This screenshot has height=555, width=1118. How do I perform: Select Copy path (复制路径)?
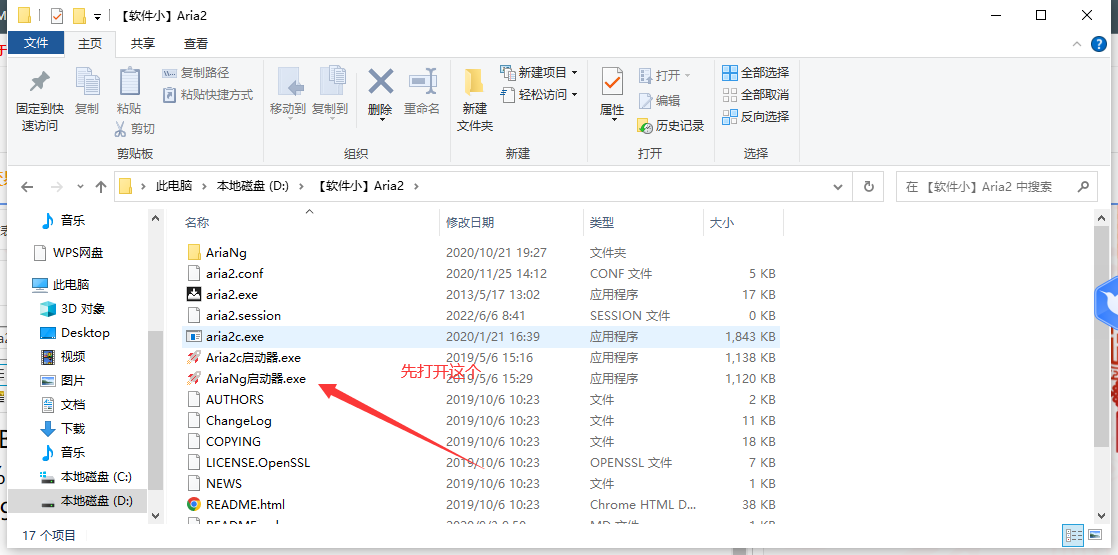pyautogui.click(x=196, y=73)
